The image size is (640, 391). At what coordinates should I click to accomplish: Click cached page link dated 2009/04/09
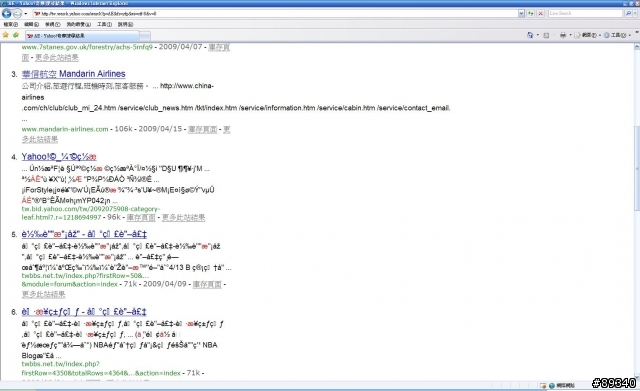tap(207, 284)
